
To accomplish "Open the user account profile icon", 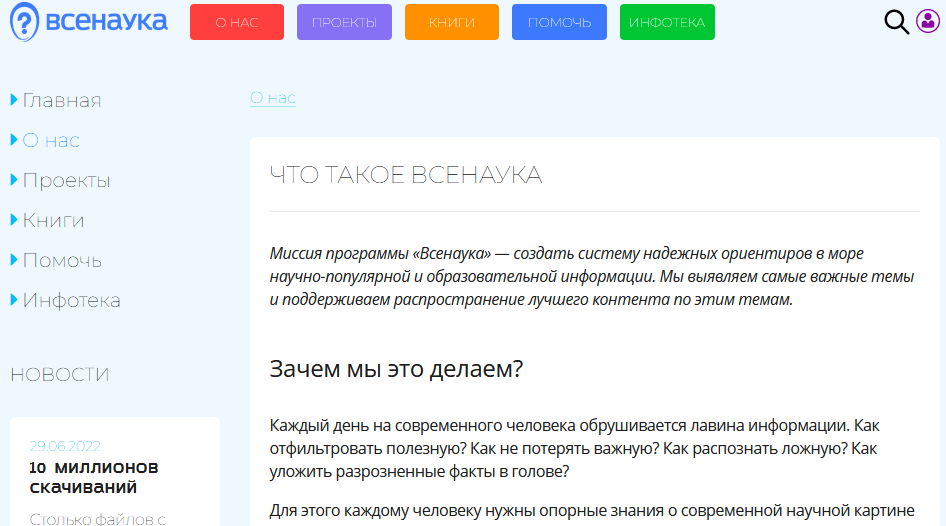I will (x=928, y=21).
